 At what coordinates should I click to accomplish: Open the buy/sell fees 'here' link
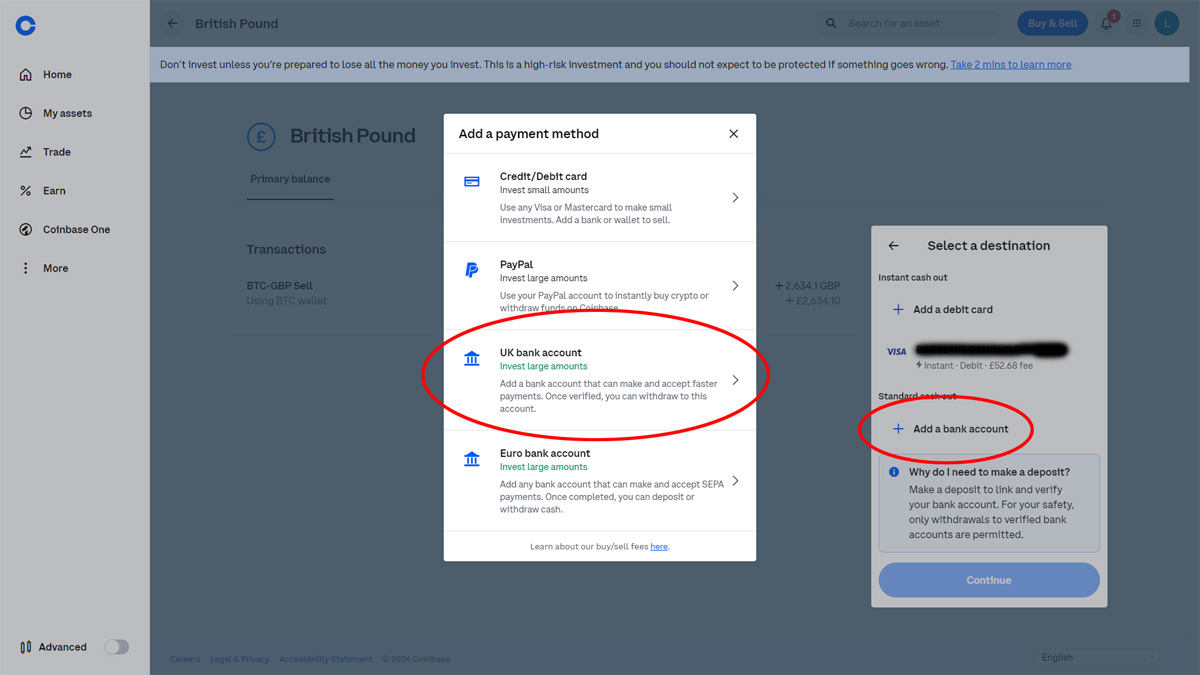point(659,547)
